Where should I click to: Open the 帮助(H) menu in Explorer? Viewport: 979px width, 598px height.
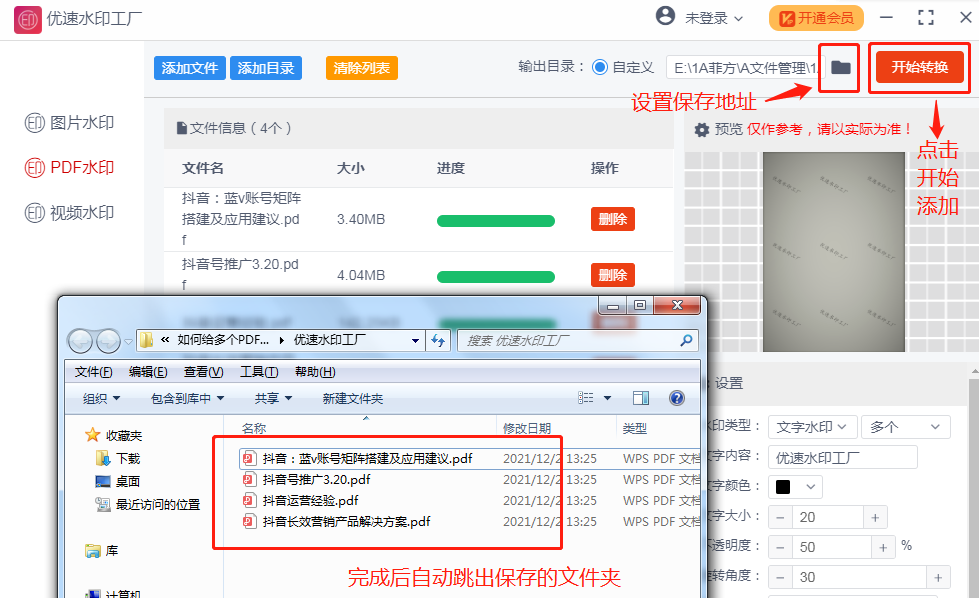315,372
